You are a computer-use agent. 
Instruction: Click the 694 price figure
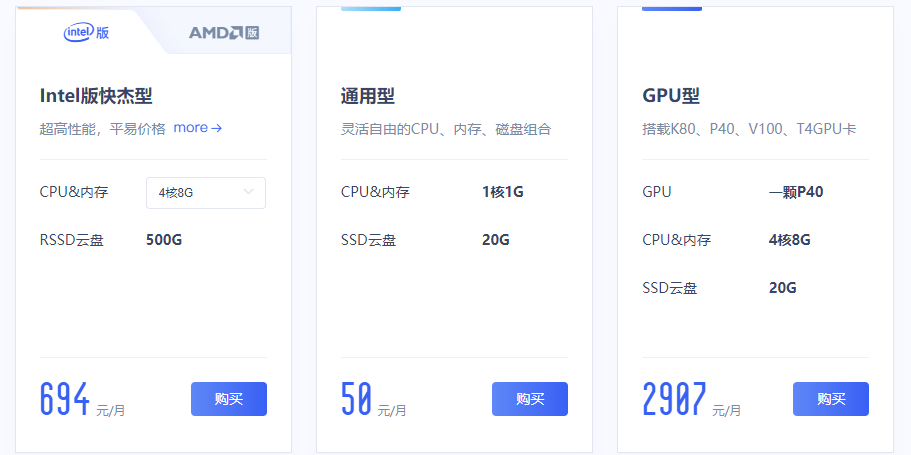65,399
